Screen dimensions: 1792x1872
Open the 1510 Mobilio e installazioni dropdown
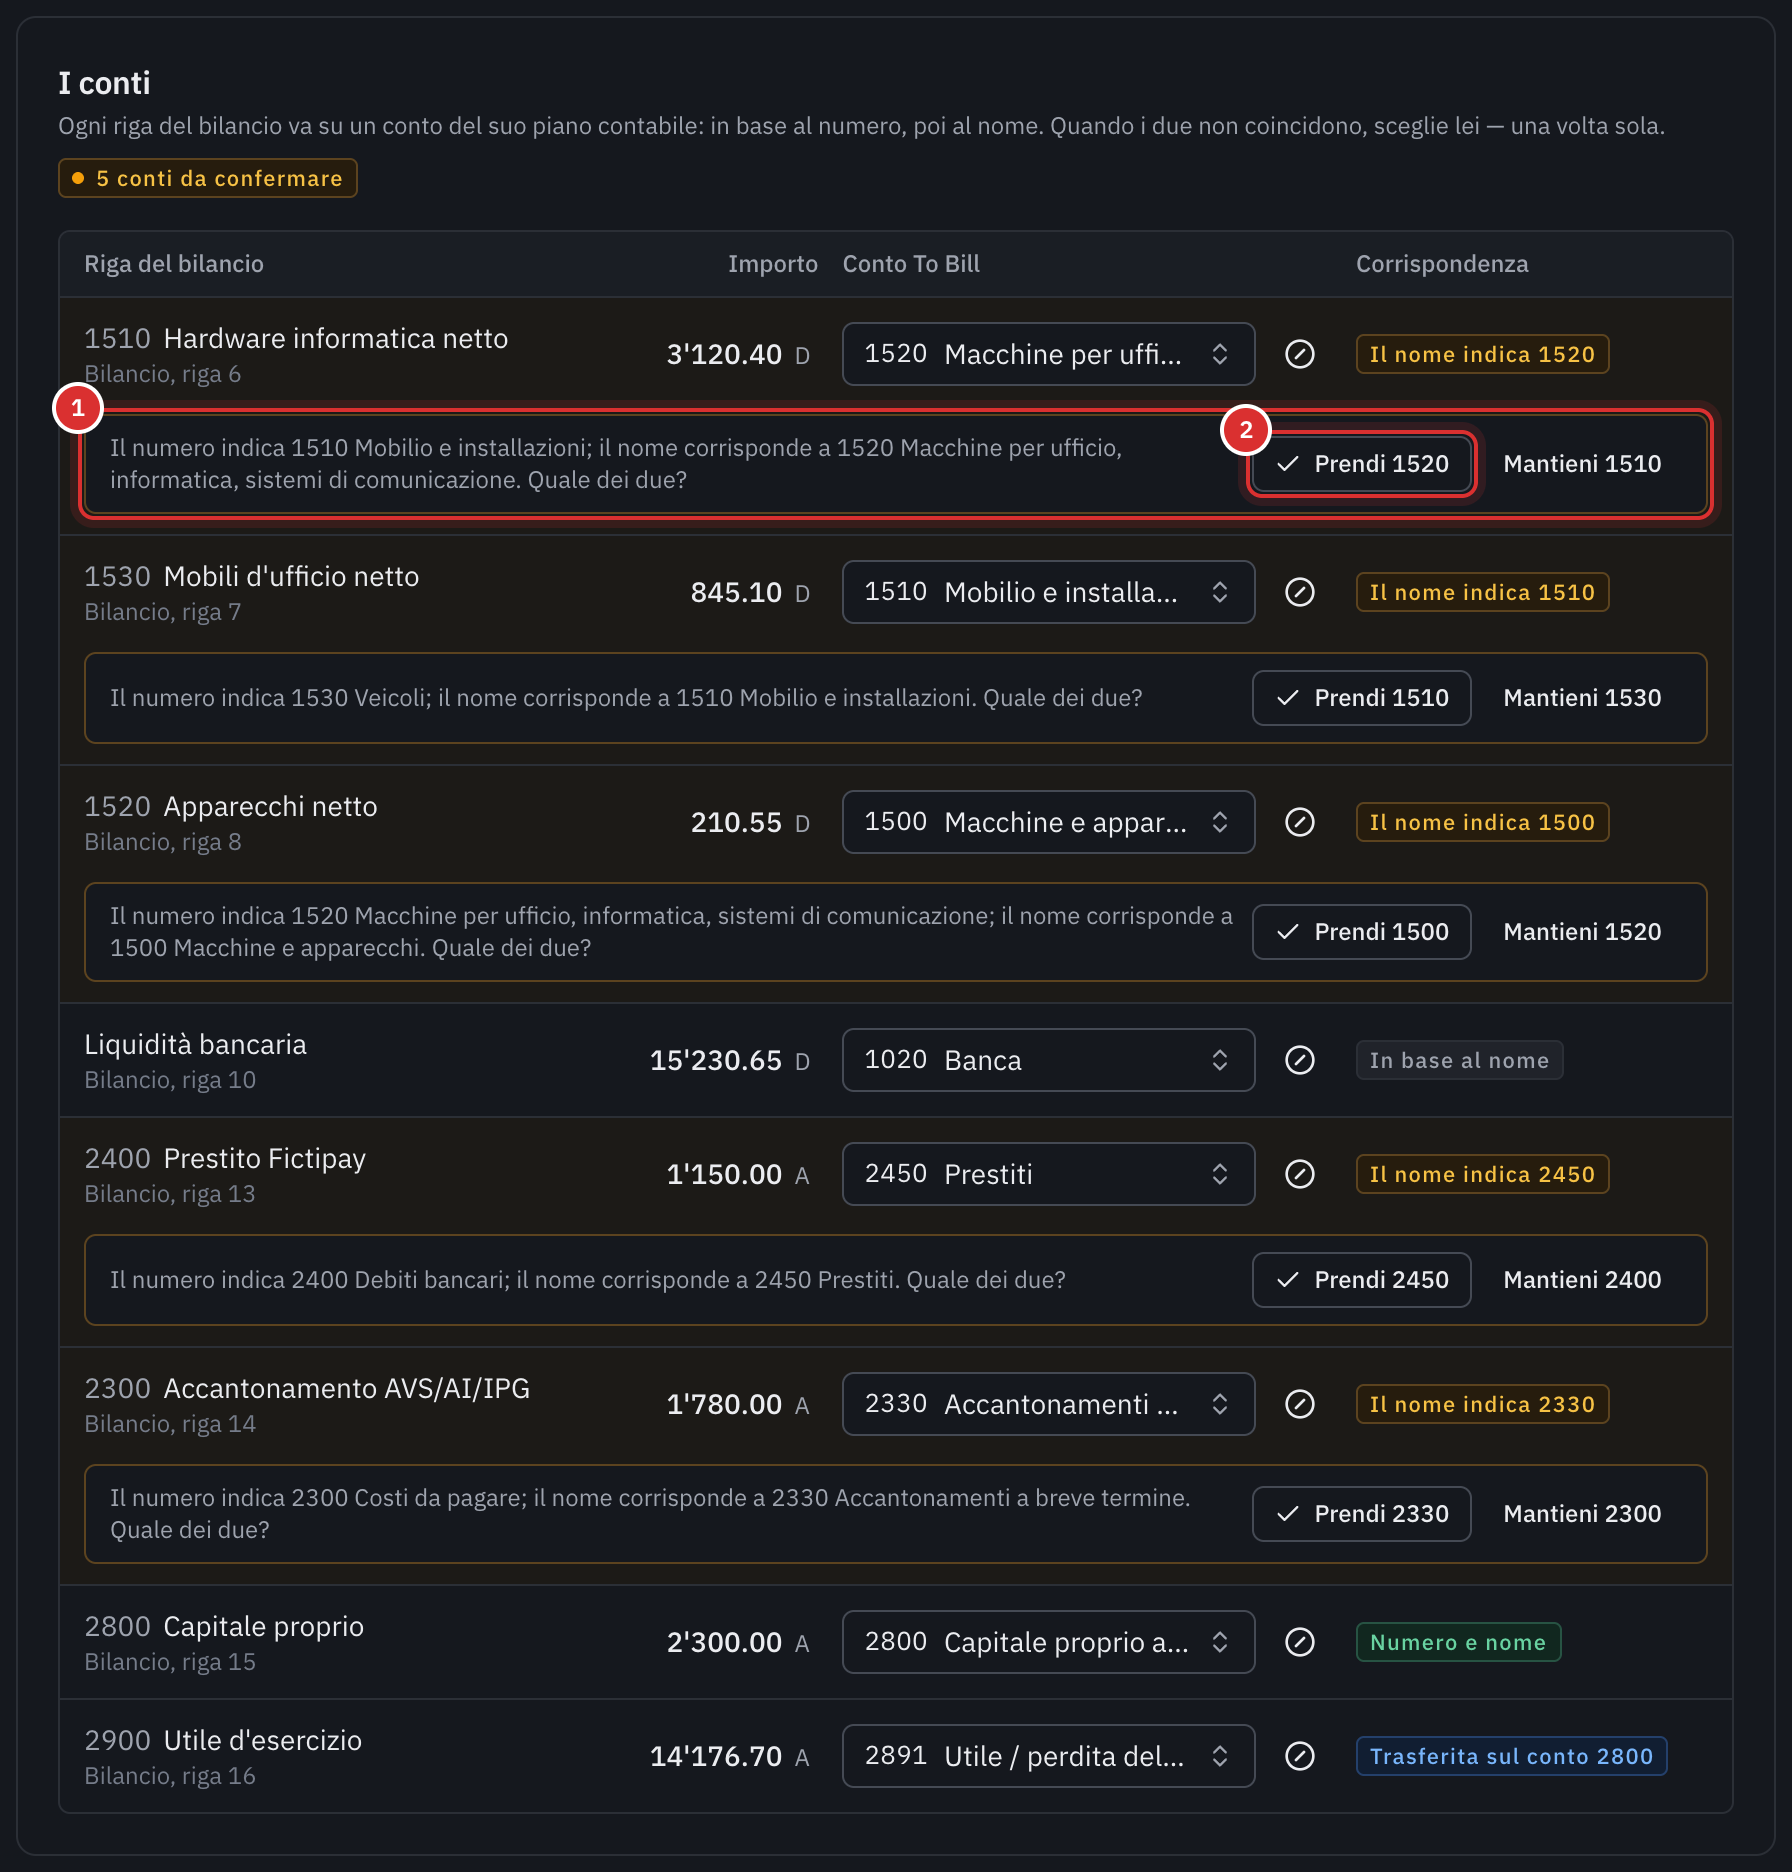[1048, 592]
